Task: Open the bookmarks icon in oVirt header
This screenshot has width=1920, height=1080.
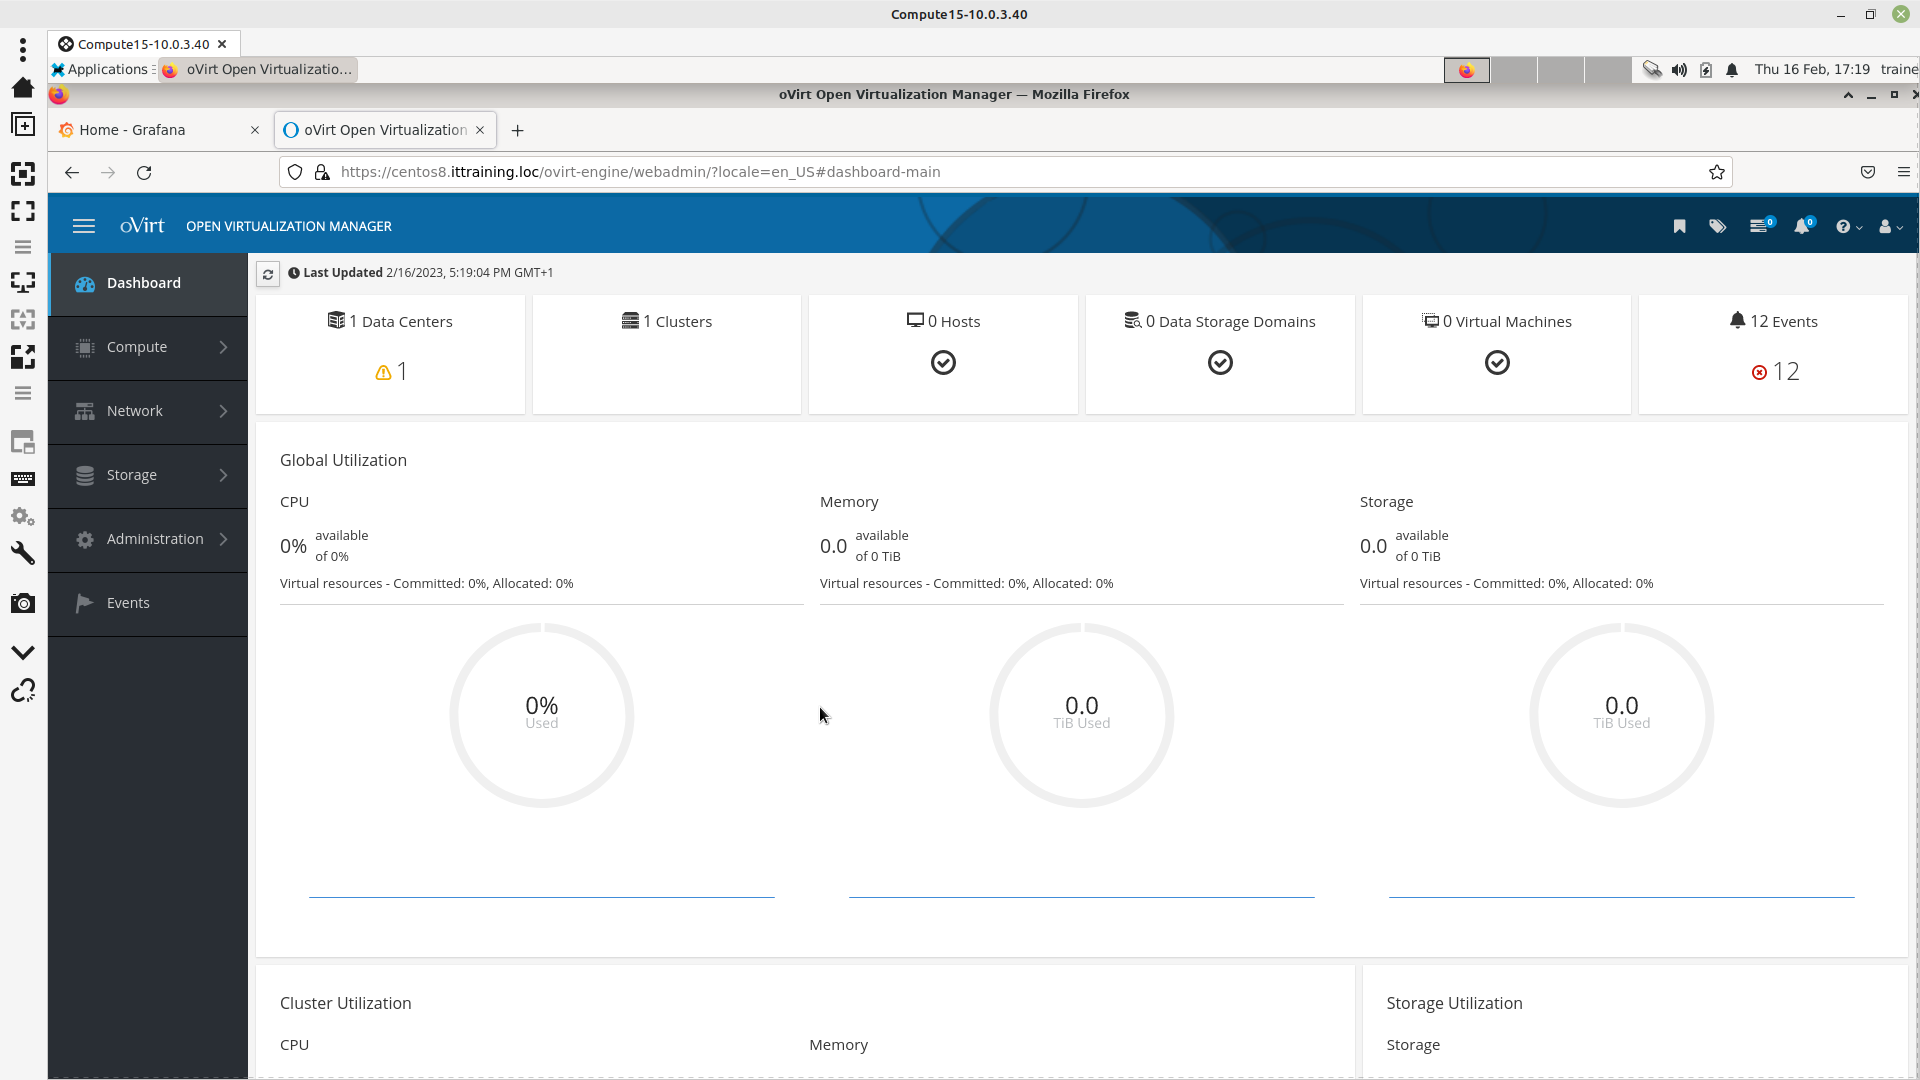Action: click(x=1679, y=227)
